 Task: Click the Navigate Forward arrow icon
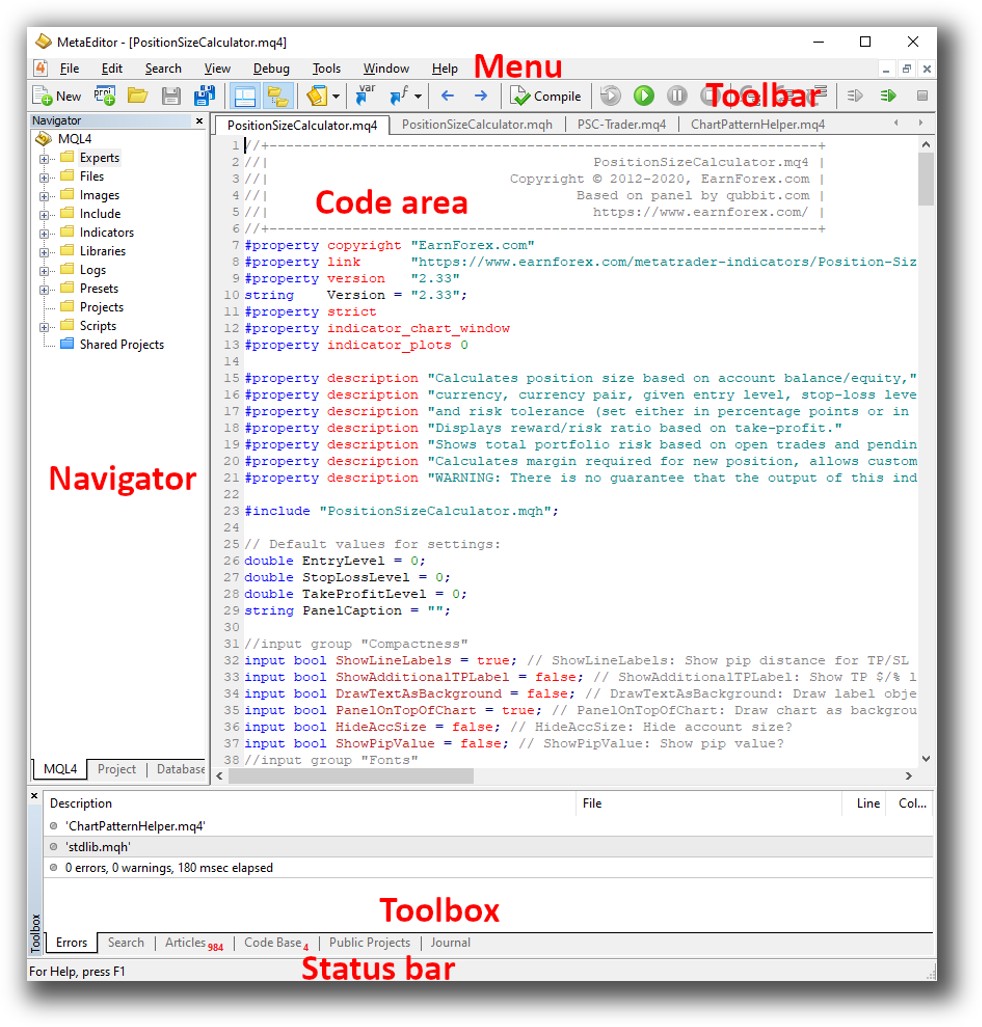(x=480, y=96)
